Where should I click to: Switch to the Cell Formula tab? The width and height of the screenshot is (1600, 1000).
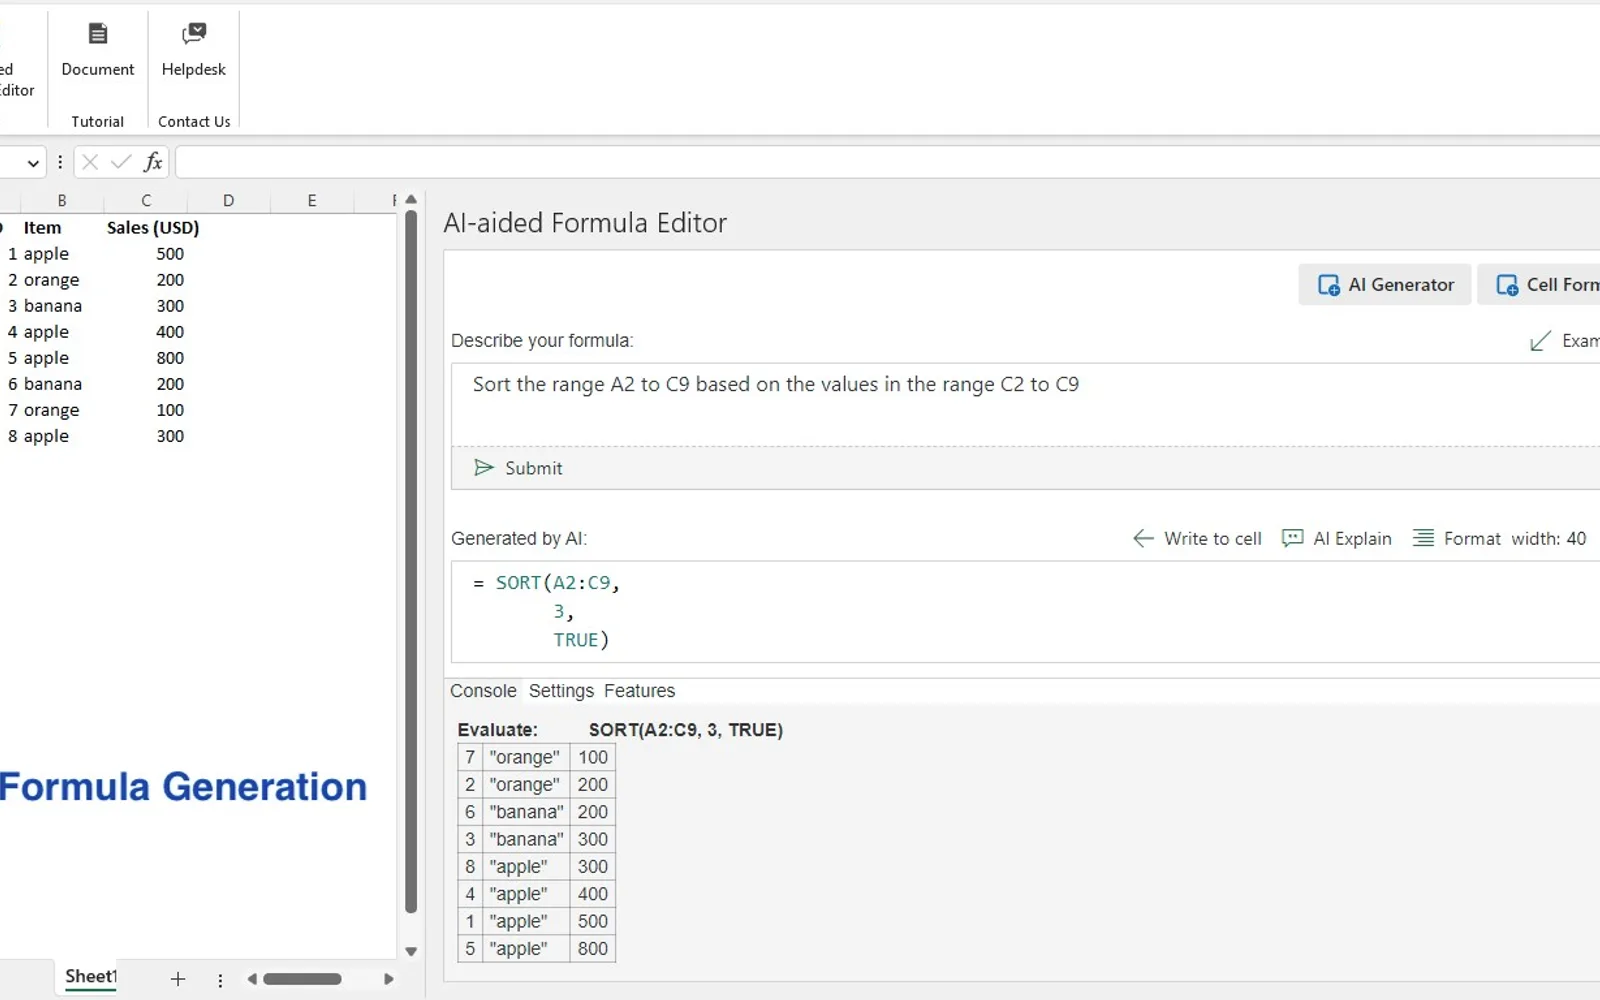click(x=1539, y=285)
